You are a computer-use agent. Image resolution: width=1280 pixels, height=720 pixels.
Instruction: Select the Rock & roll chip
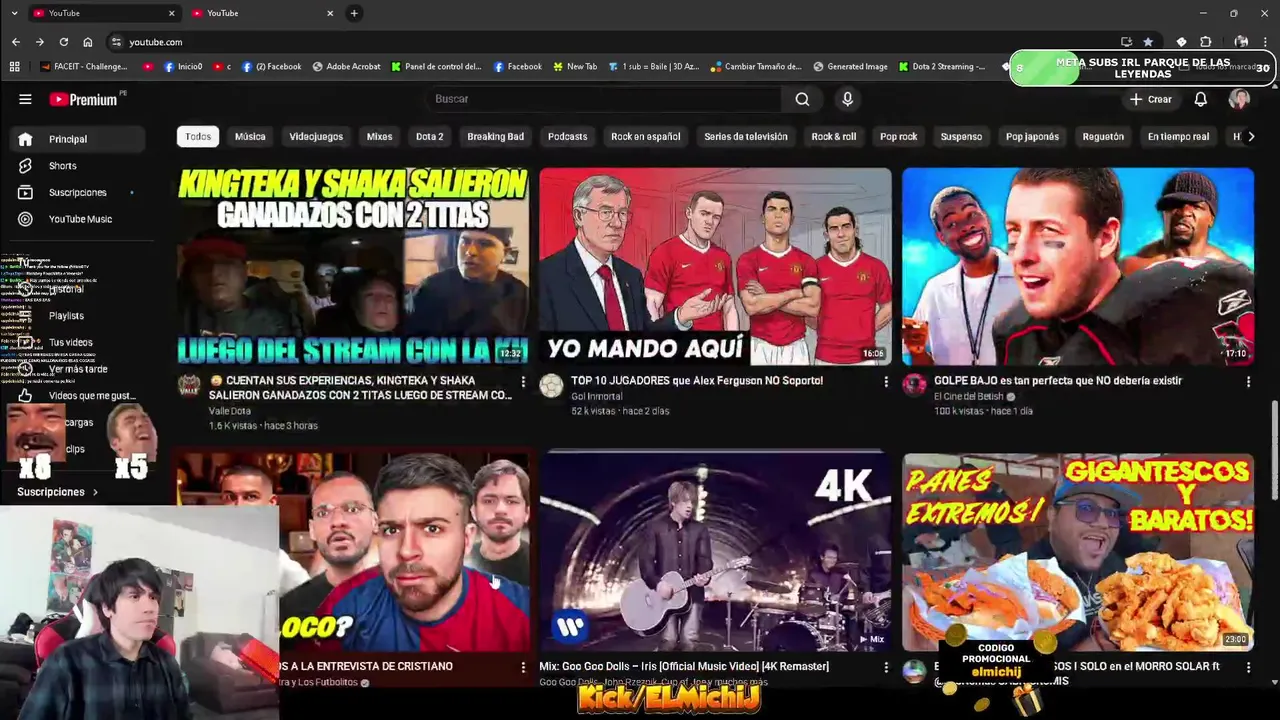pos(834,137)
